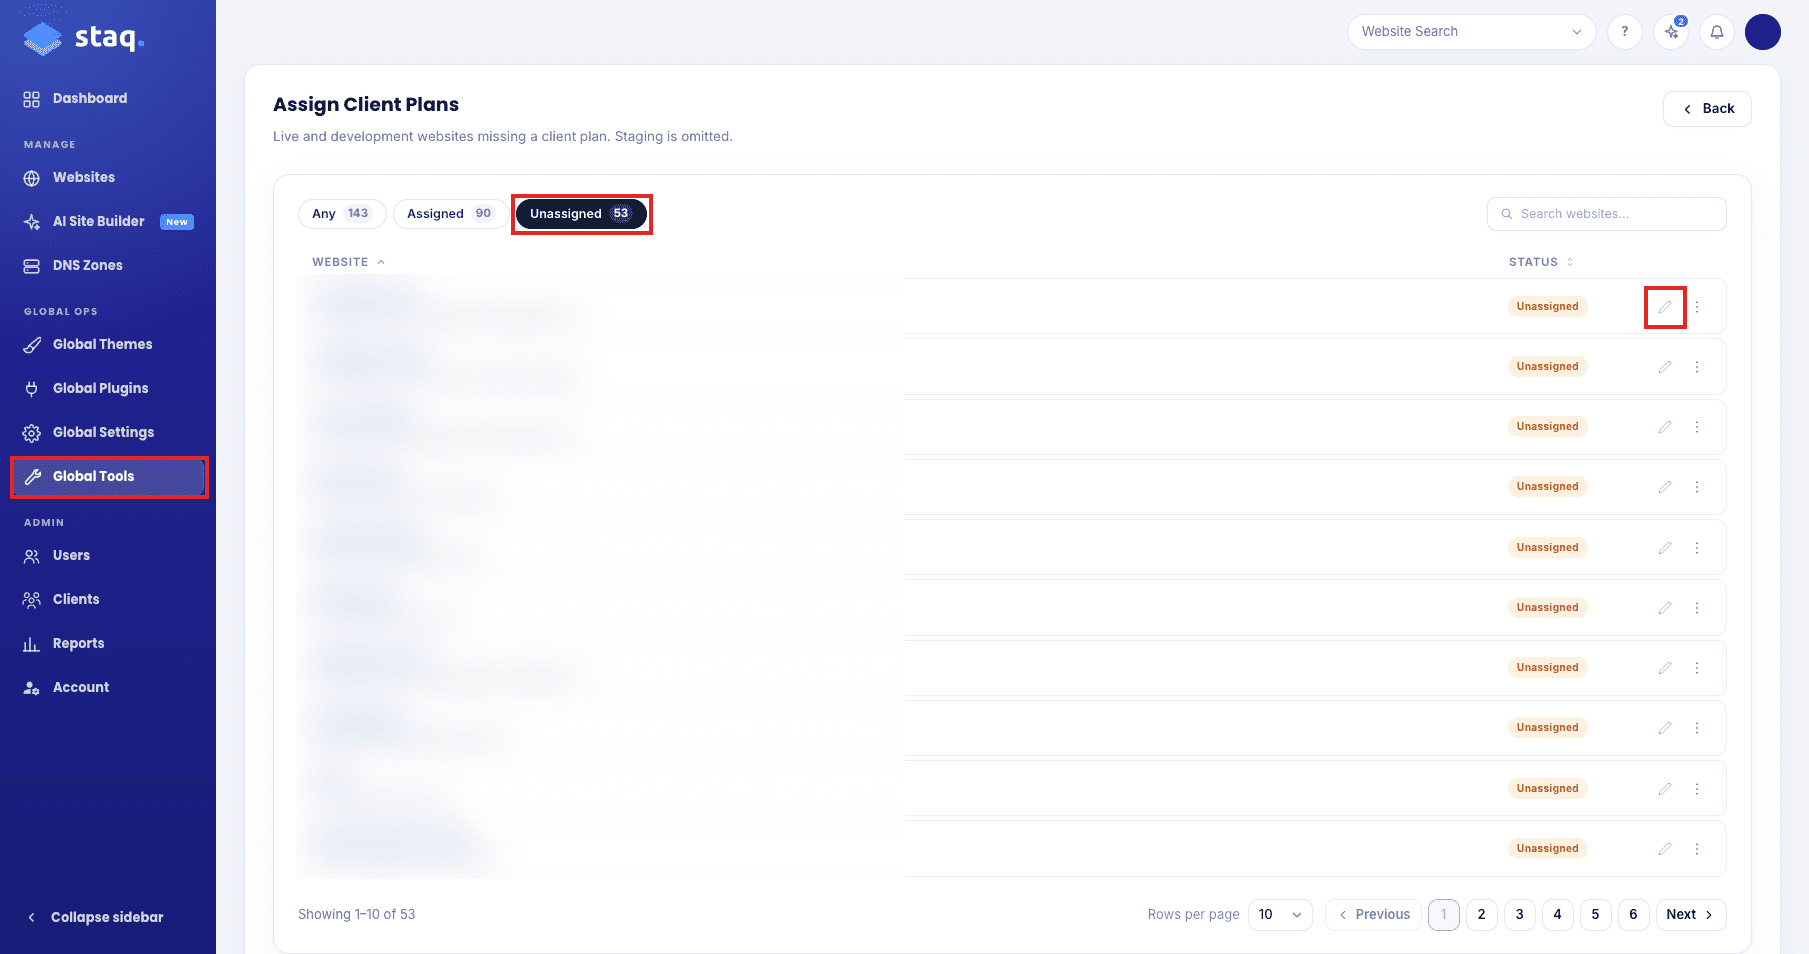Select the Unassigned 53 filter tab
The height and width of the screenshot is (954, 1809).
tap(581, 214)
